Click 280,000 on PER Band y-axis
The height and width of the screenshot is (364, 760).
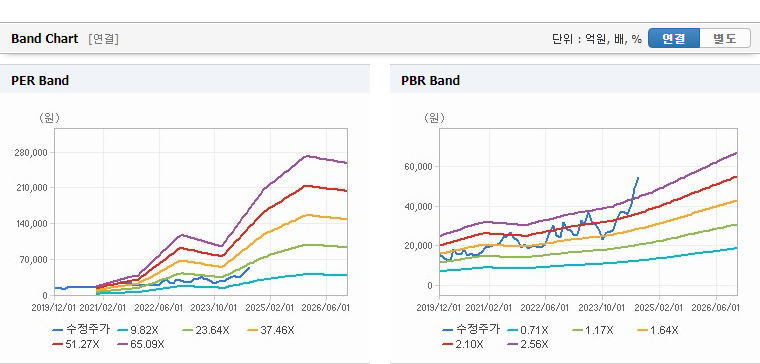pos(32,153)
